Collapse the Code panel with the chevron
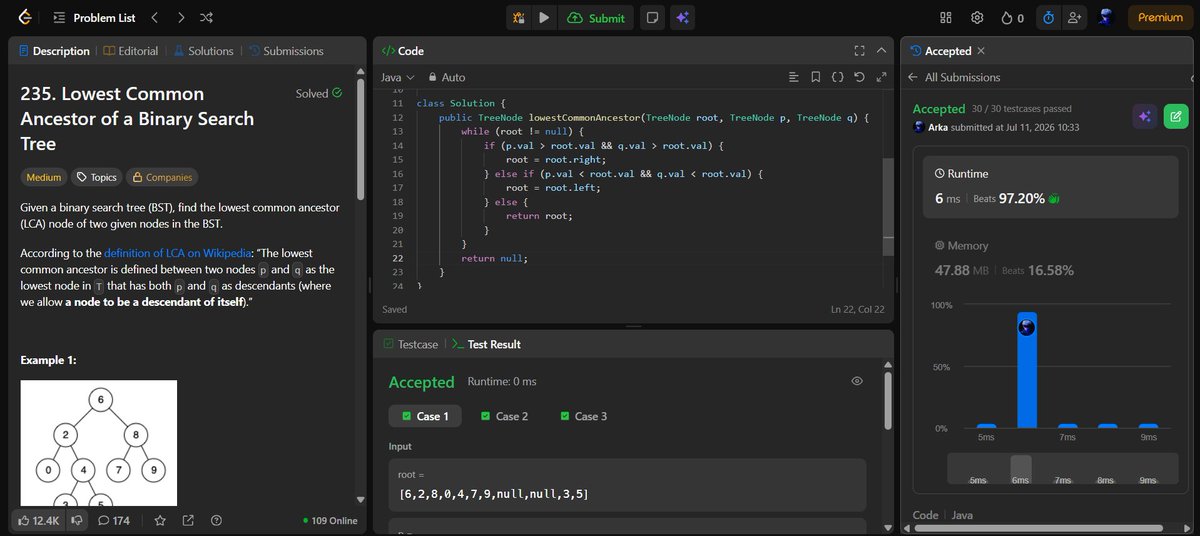This screenshot has height=536, width=1200. [x=881, y=50]
